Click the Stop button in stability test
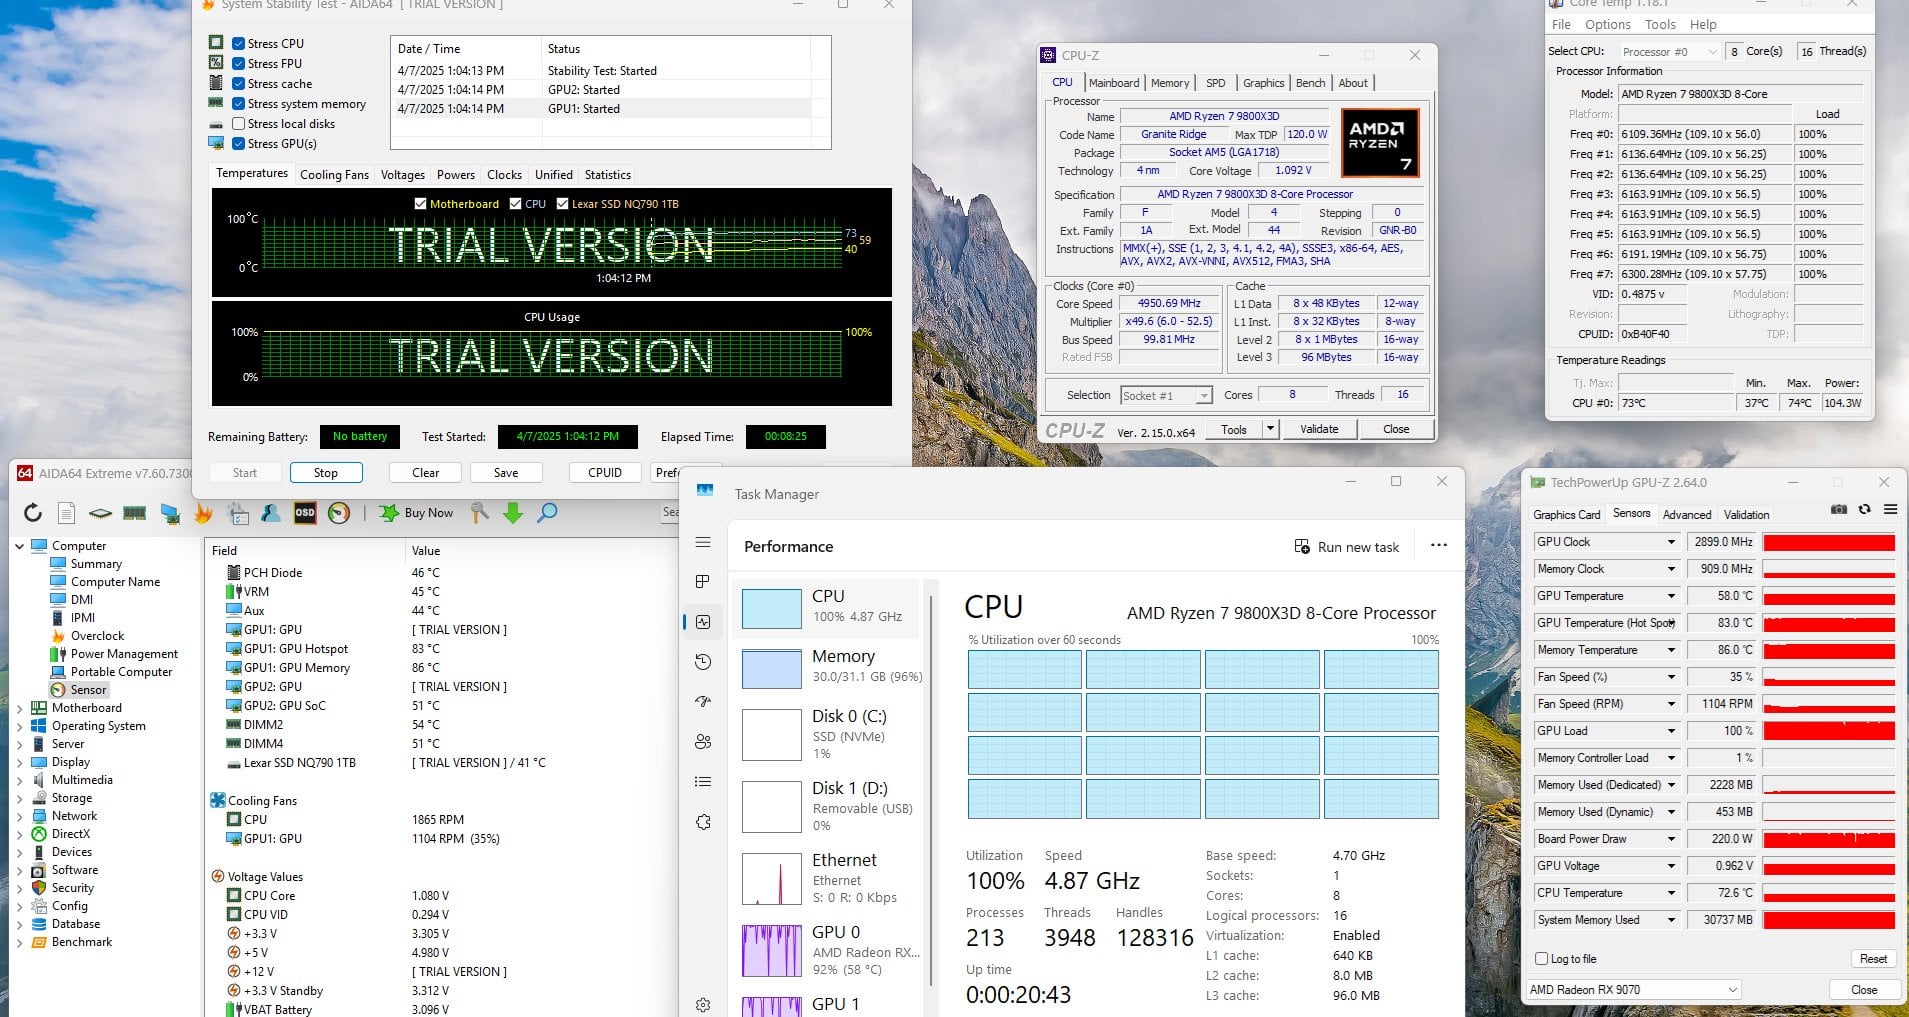Screen dimensions: 1909x1017 coord(326,473)
